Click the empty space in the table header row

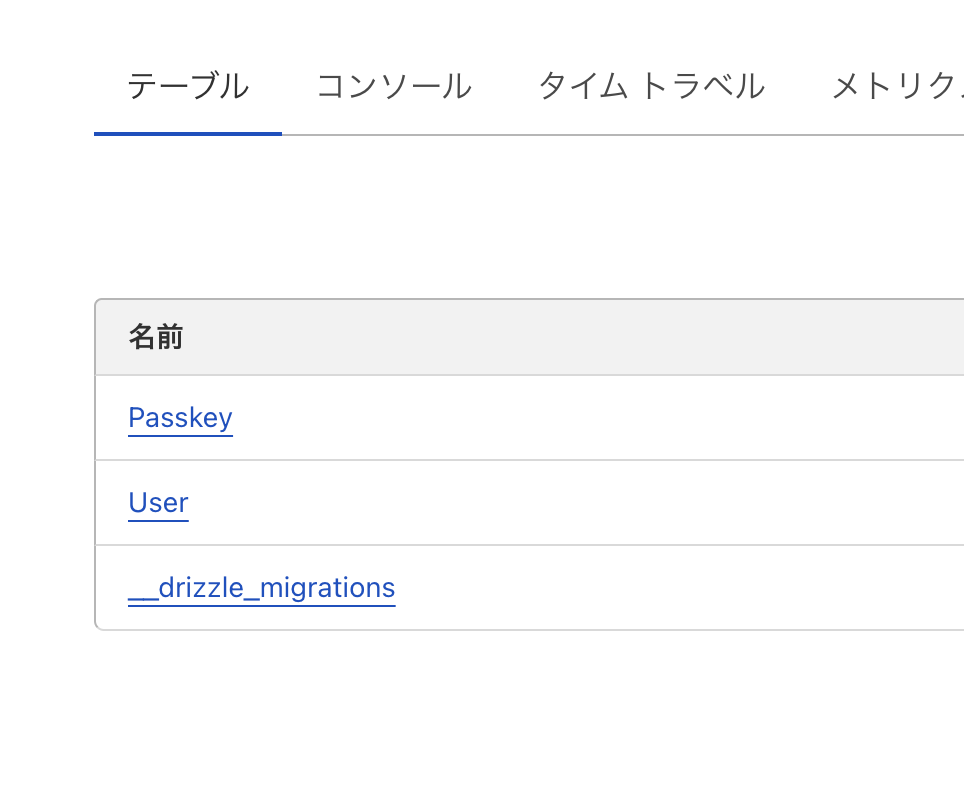click(x=600, y=338)
